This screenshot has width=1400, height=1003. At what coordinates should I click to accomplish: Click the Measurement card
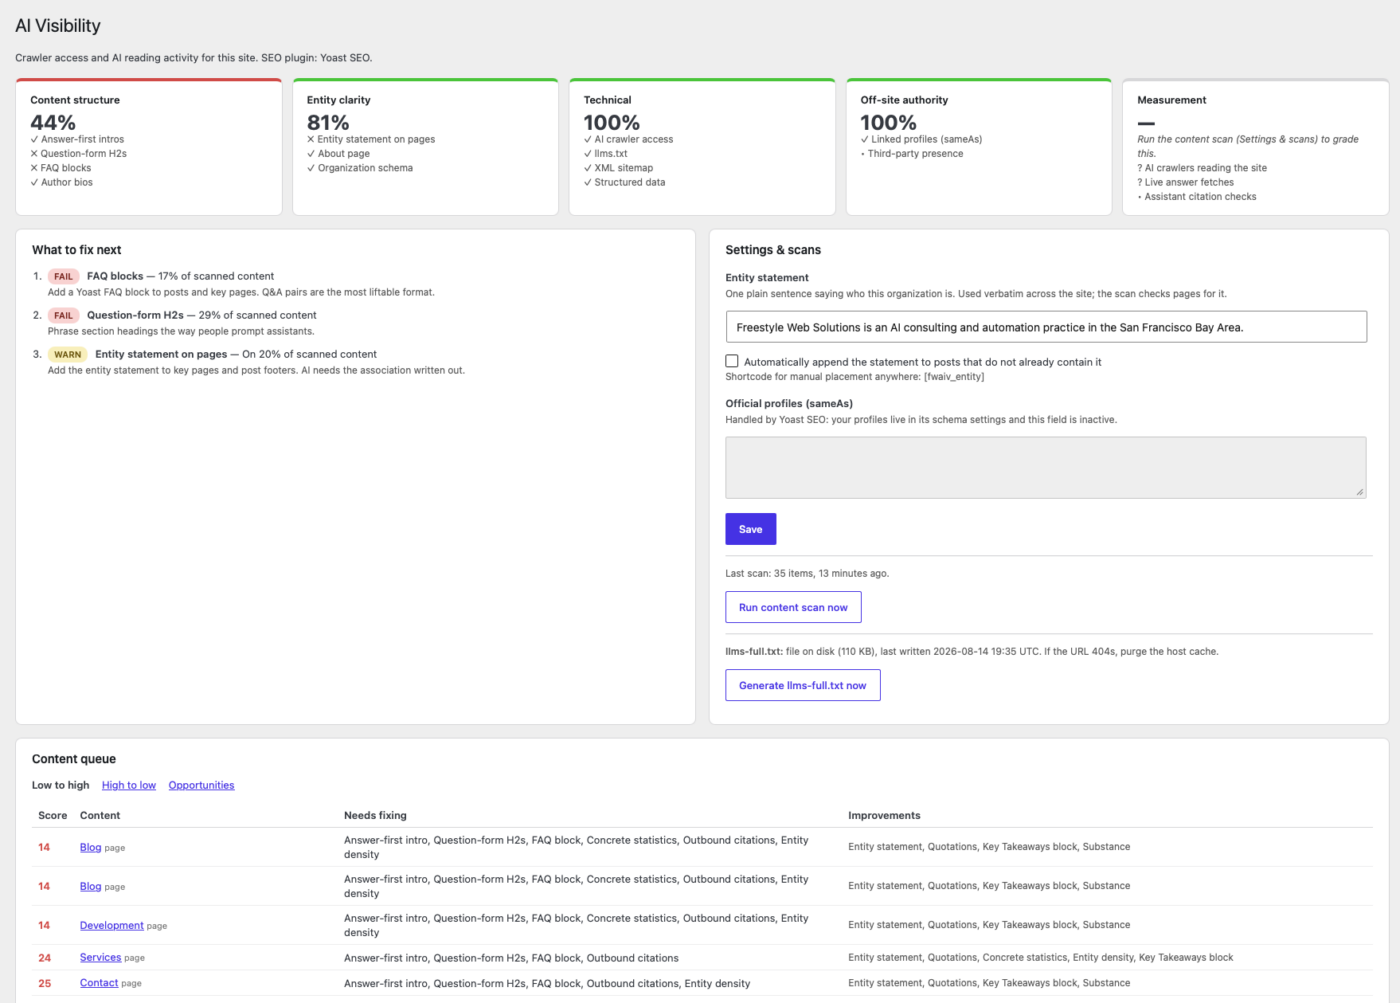(1256, 147)
